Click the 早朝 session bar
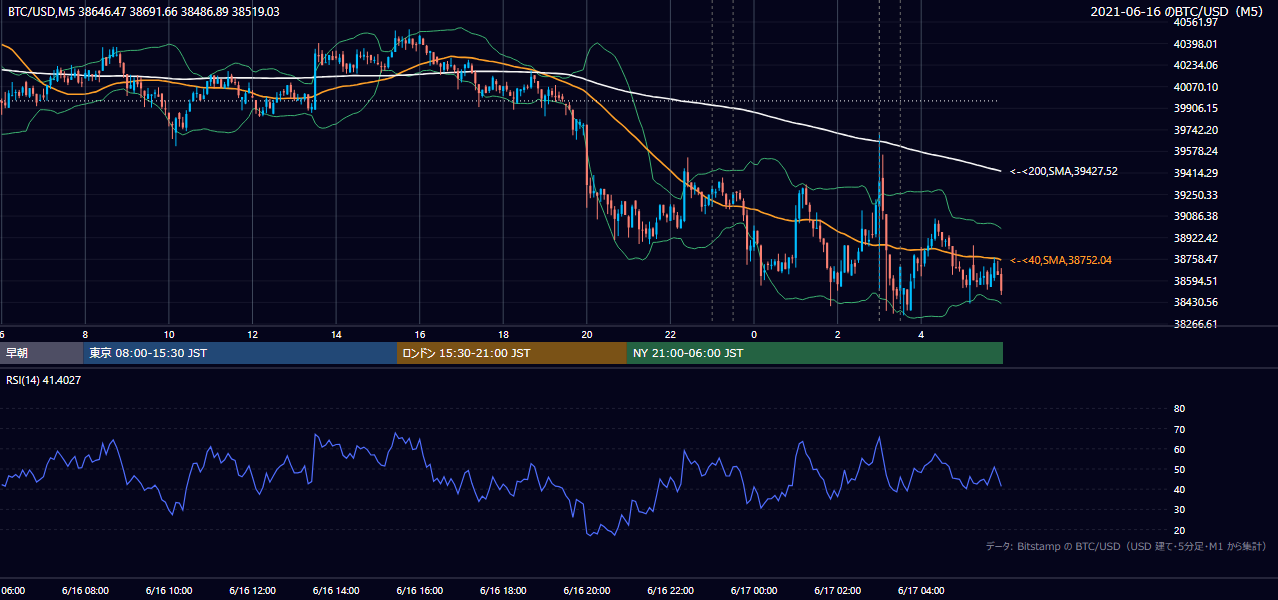1278x600 pixels. [41, 353]
